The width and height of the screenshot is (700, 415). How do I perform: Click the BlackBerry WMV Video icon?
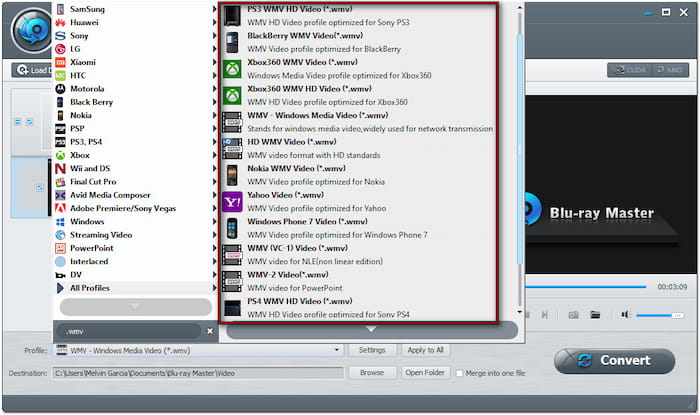pos(232,42)
